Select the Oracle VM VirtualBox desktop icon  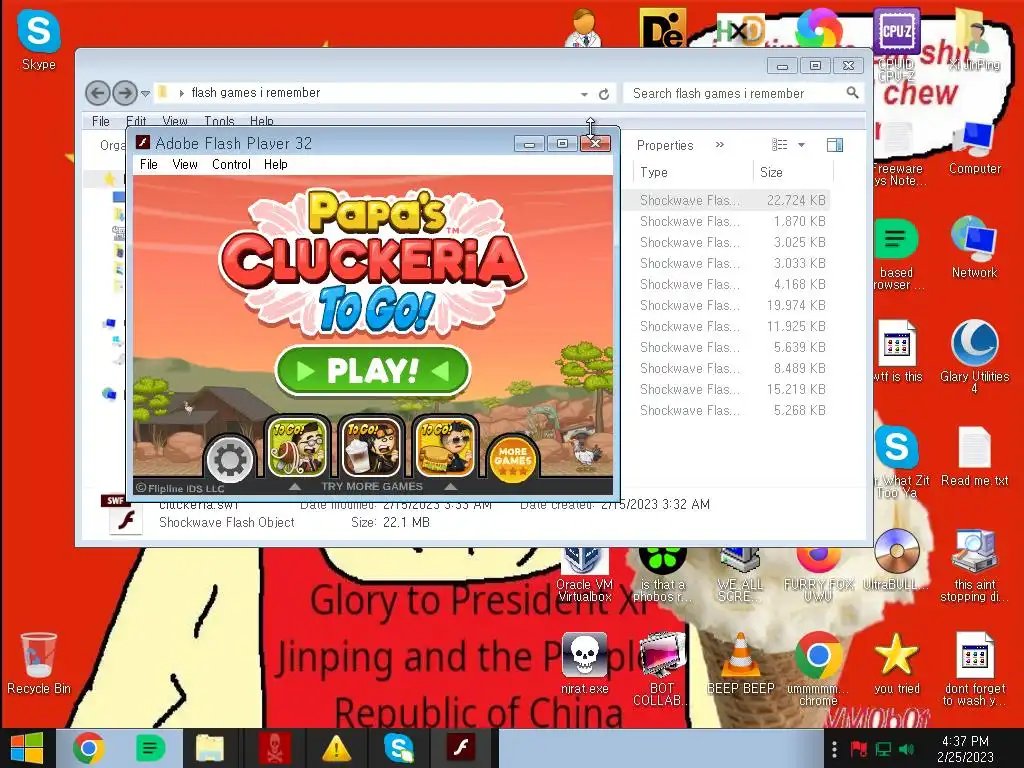tap(584, 575)
